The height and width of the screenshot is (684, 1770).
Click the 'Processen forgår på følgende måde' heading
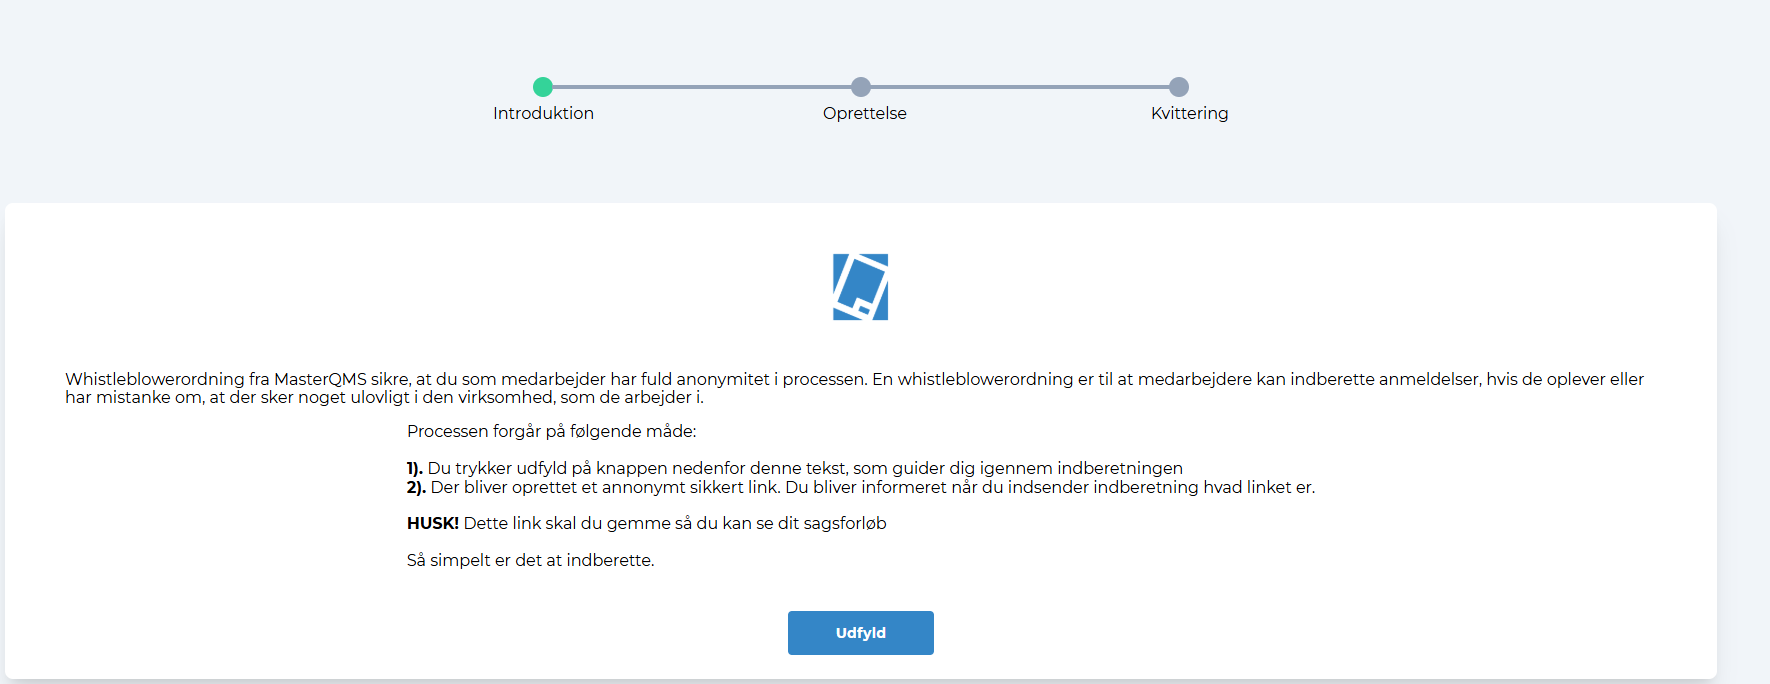[x=551, y=432]
